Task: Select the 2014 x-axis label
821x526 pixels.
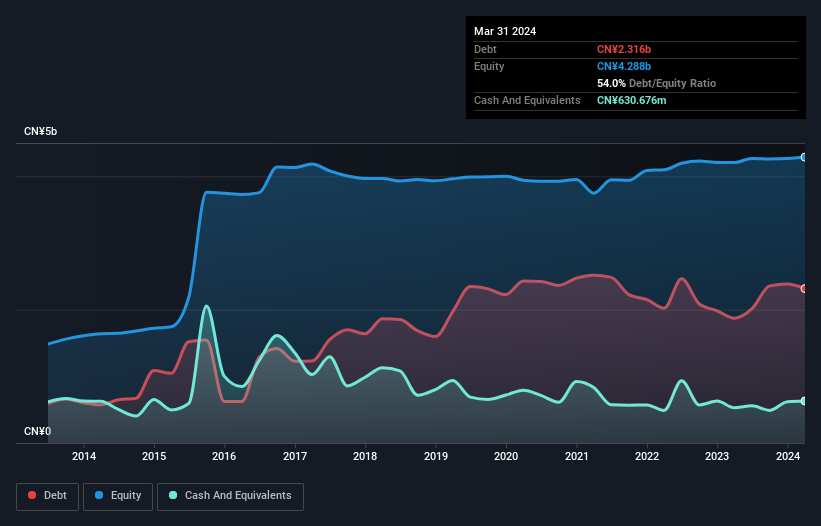Action: [84, 456]
